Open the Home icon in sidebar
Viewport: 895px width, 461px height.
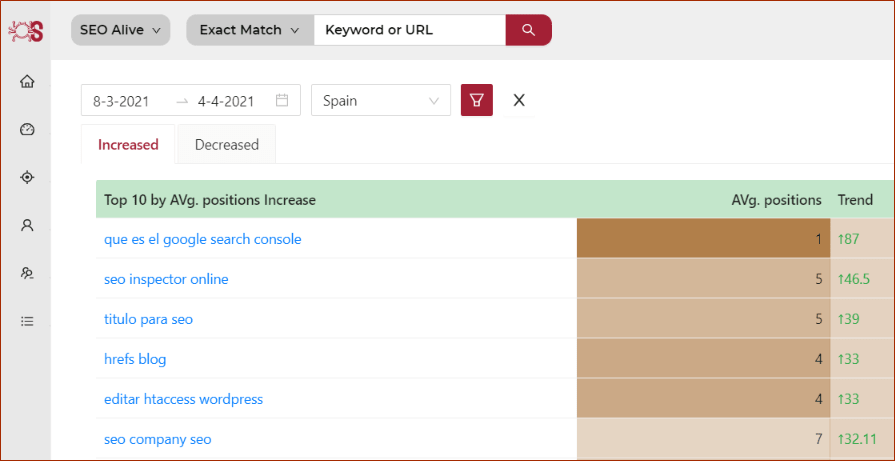pos(27,82)
